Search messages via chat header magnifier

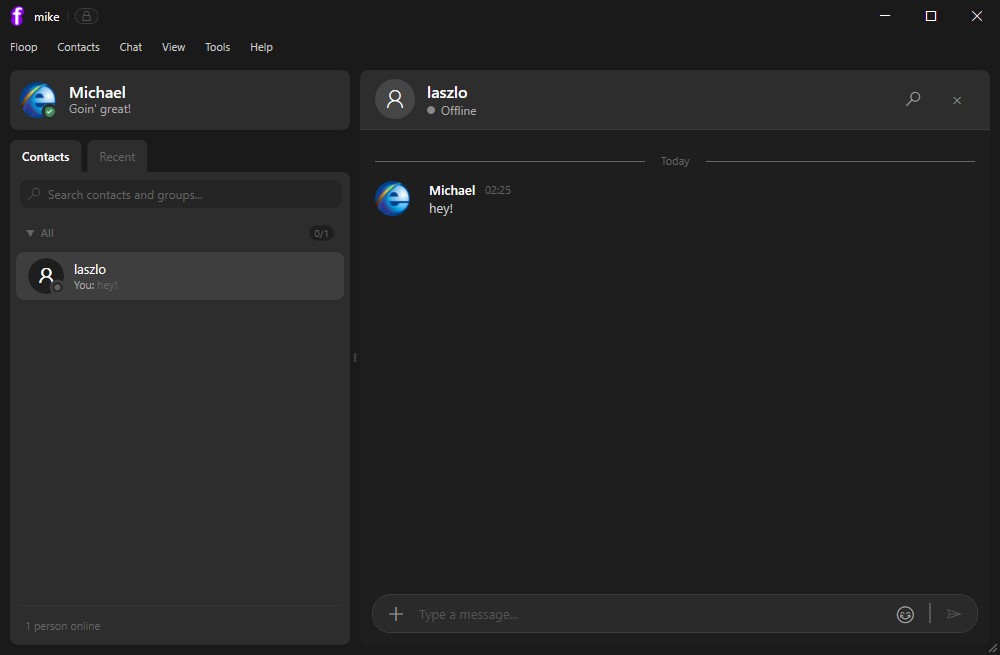pos(913,99)
